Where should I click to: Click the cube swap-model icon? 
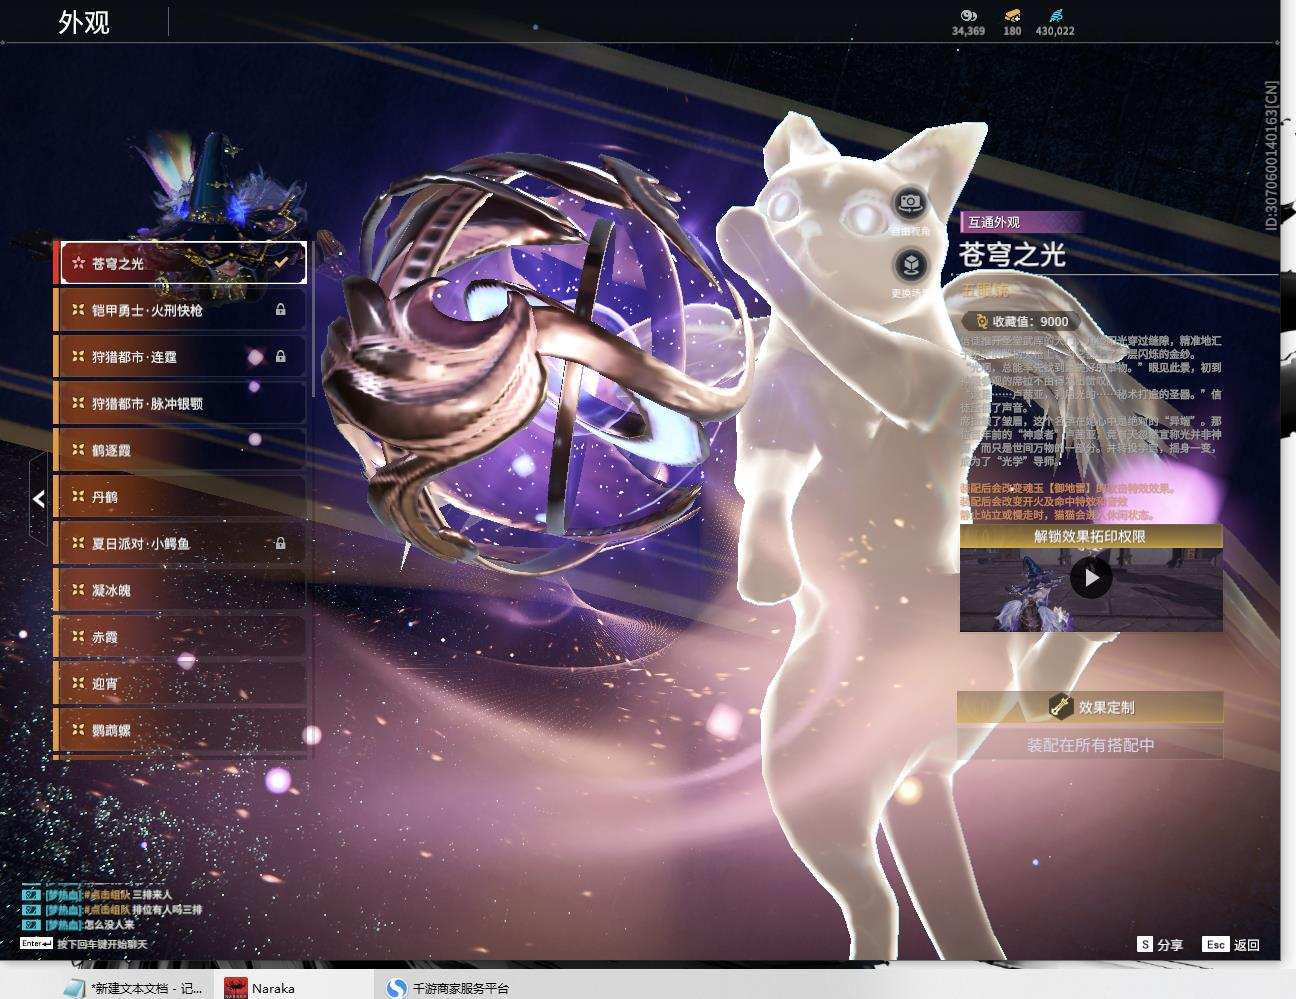pos(910,265)
